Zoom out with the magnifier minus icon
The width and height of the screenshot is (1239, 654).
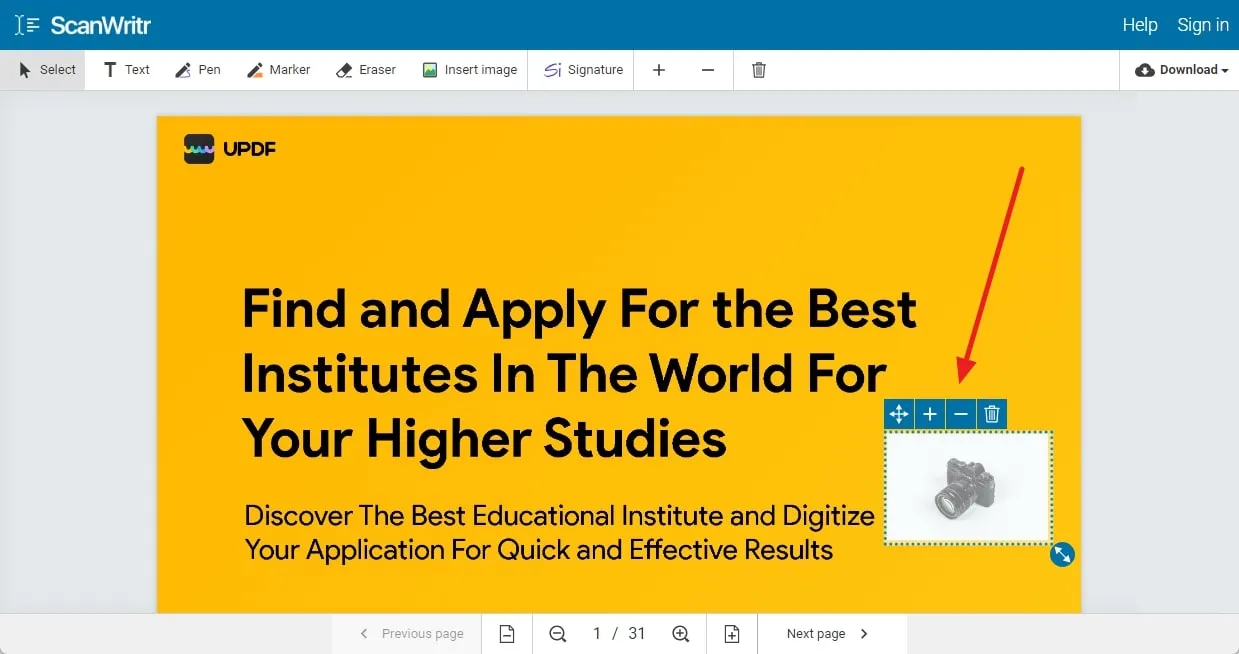[x=558, y=634]
